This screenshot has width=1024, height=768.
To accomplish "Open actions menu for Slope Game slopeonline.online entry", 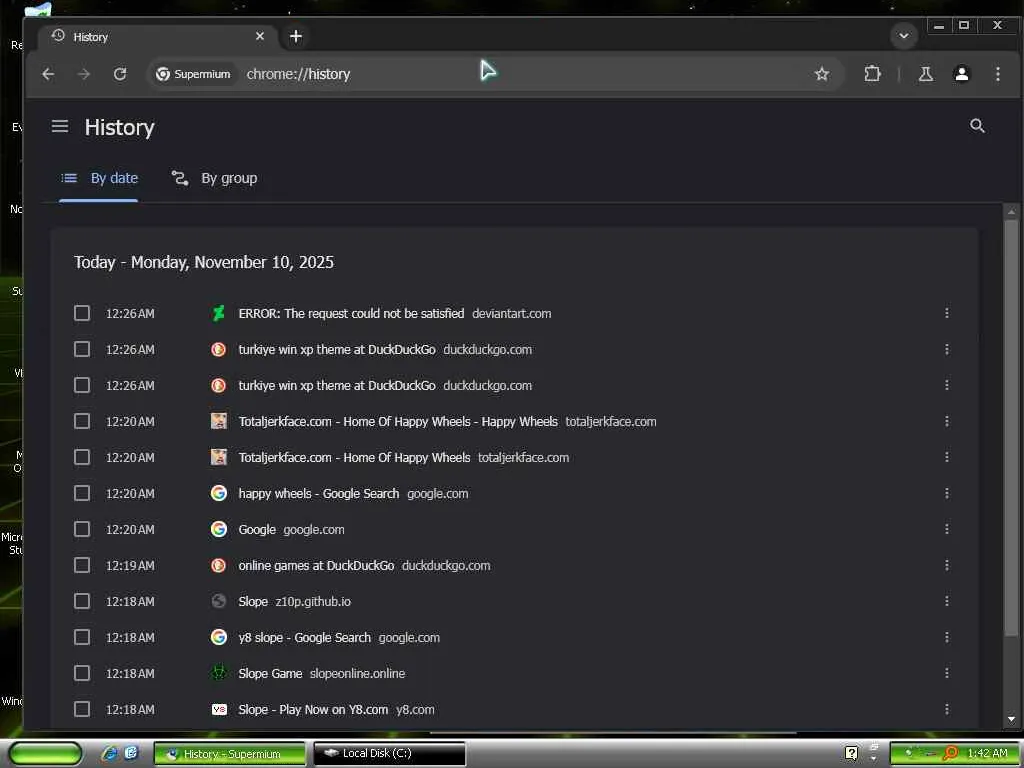I will pos(946,673).
